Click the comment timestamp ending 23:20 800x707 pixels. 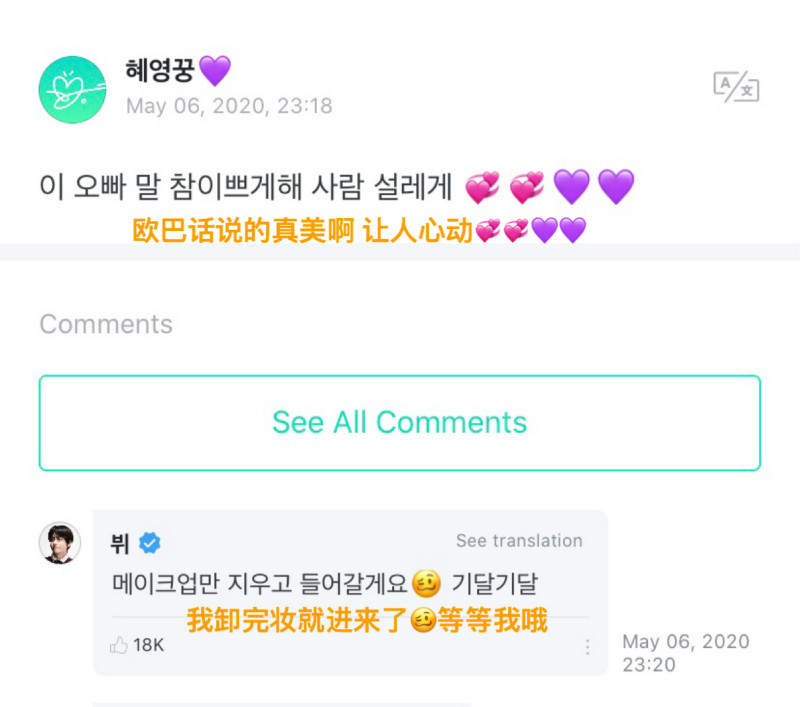pyautogui.click(x=685, y=652)
